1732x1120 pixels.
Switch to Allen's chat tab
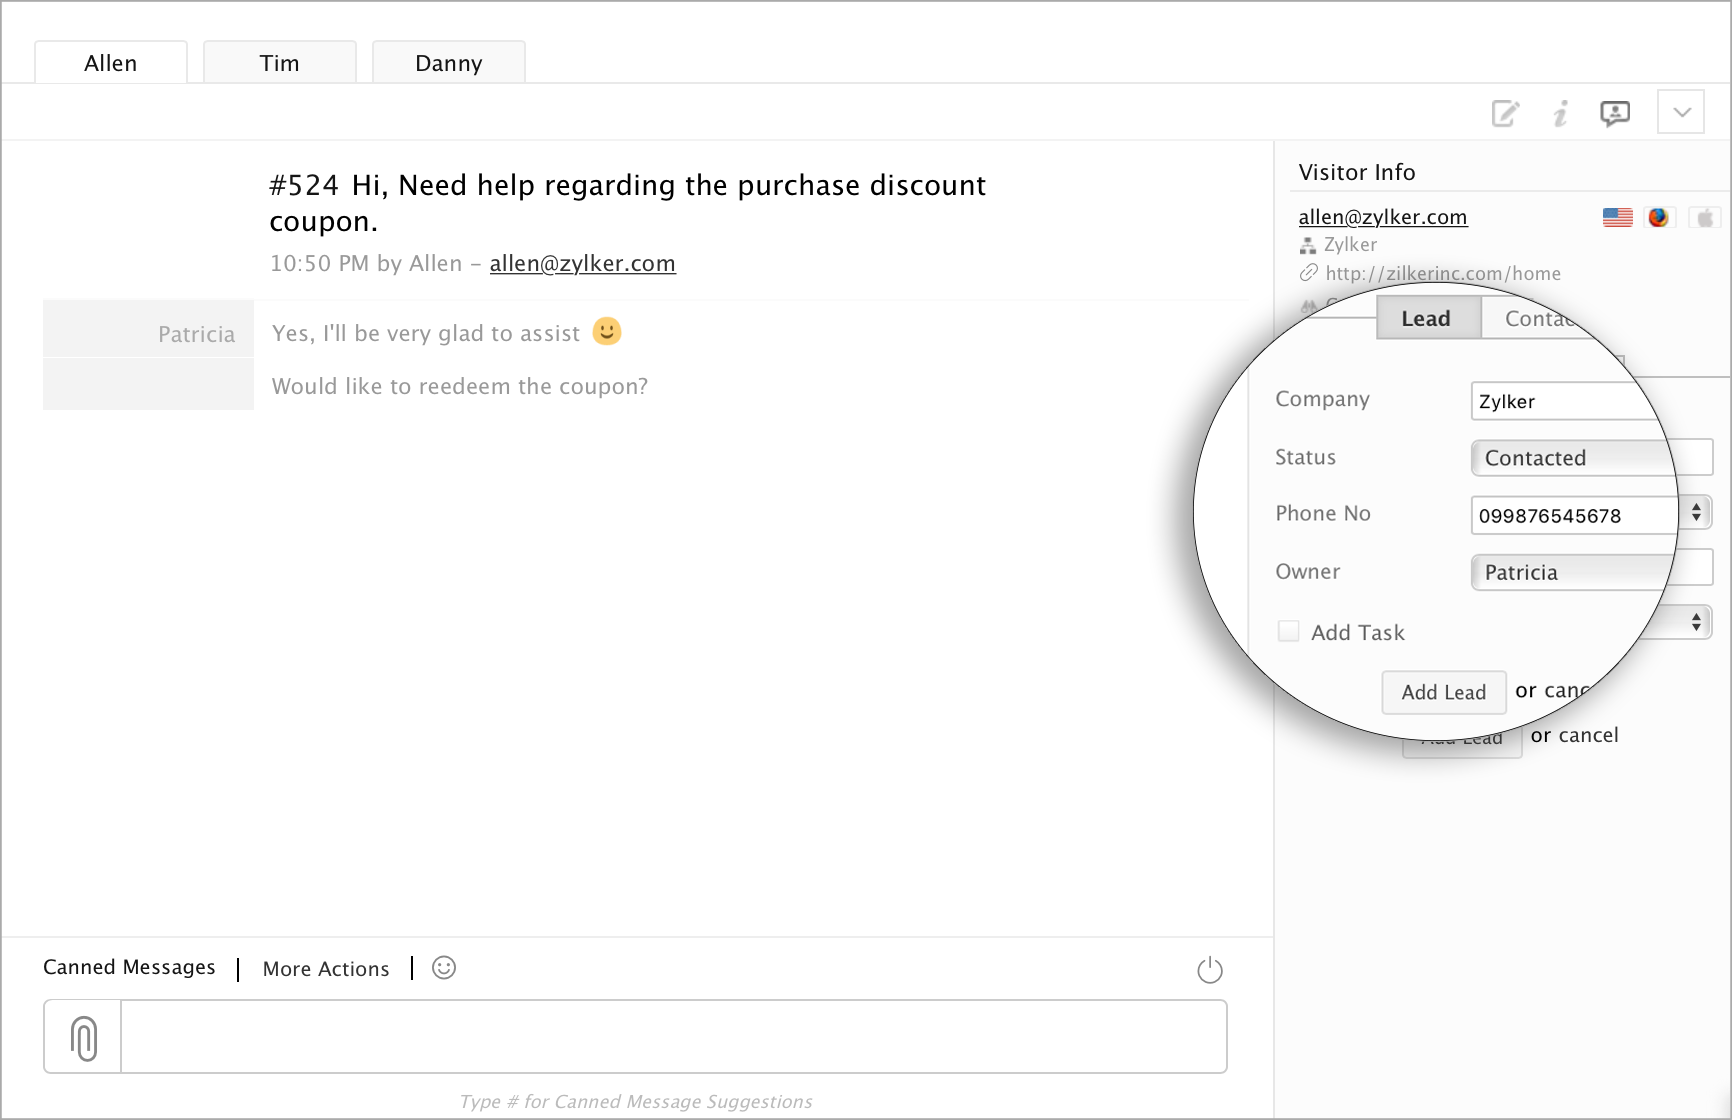point(111,62)
